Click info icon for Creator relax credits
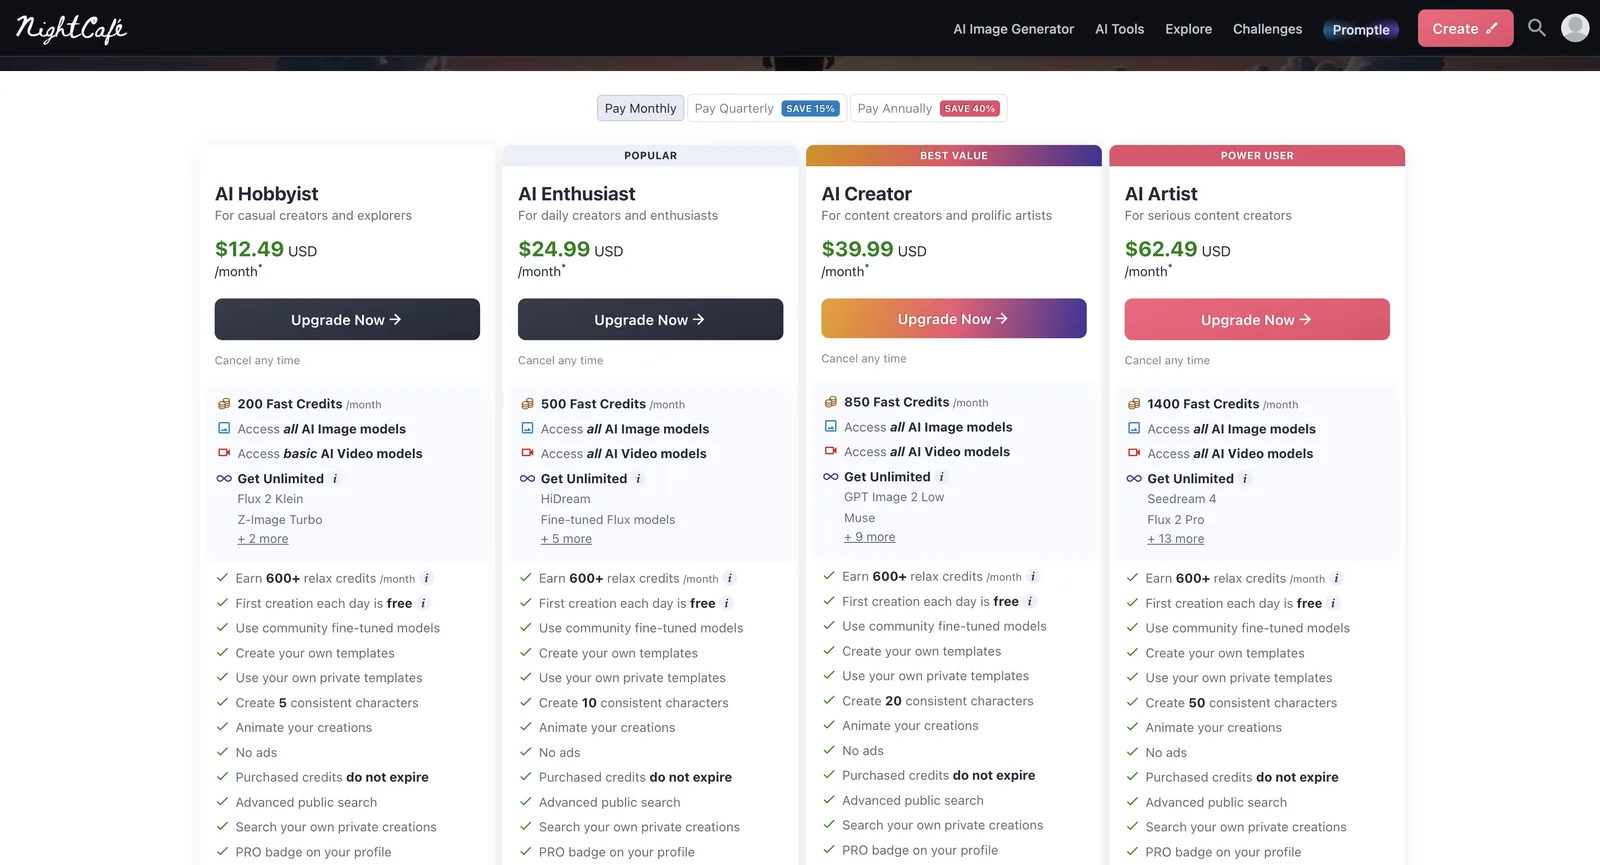The image size is (1600, 865). pyautogui.click(x=1033, y=576)
